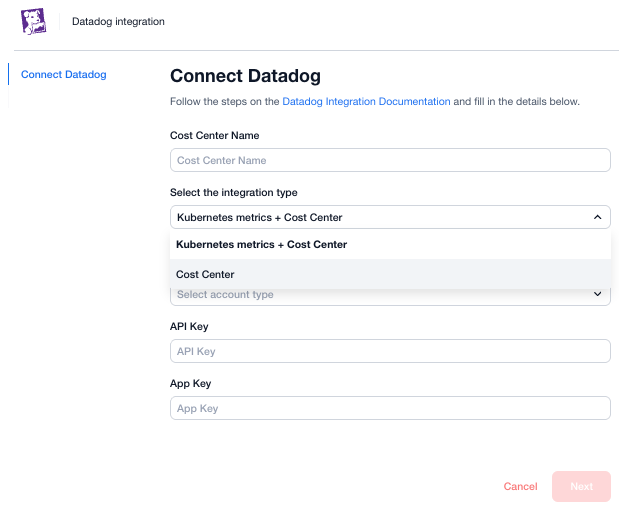Open the Datadog Integration Documentation link
Viewport: 619px width, 514px height.
[367, 102]
